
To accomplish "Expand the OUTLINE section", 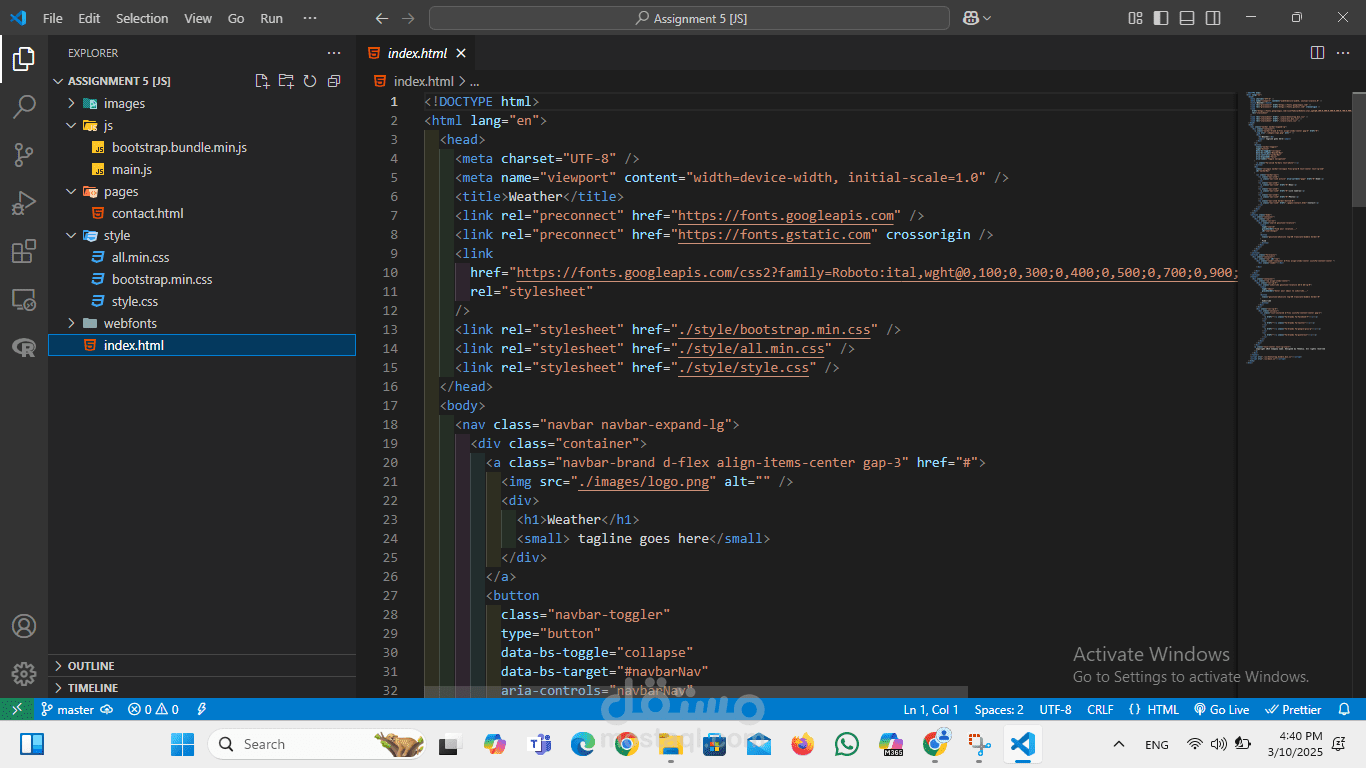I will [90, 666].
